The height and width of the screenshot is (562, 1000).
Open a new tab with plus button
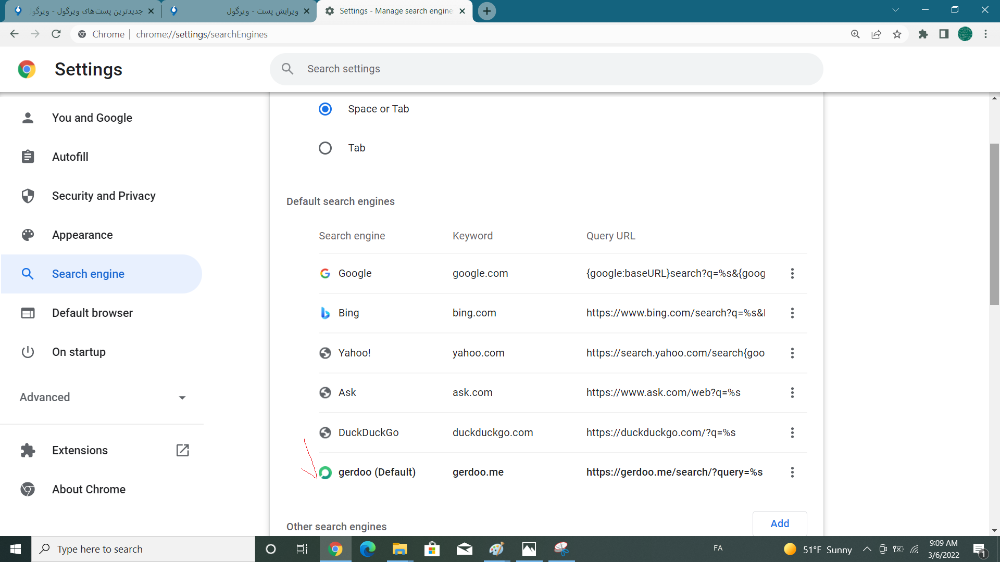487,11
